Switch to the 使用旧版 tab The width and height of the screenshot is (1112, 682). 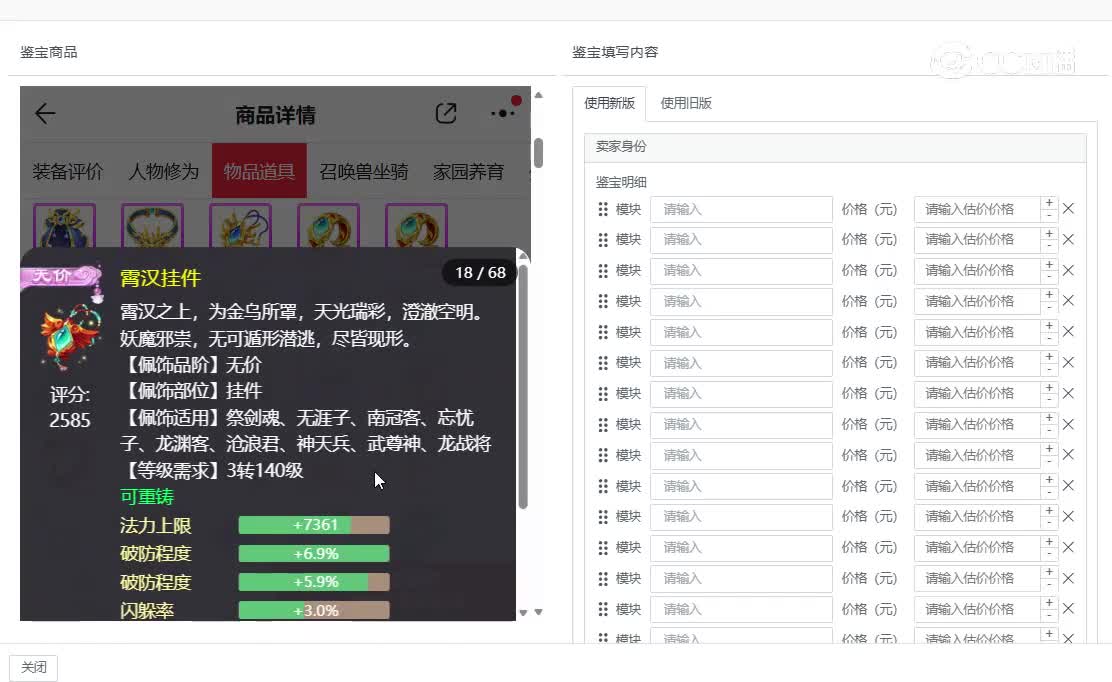point(686,104)
